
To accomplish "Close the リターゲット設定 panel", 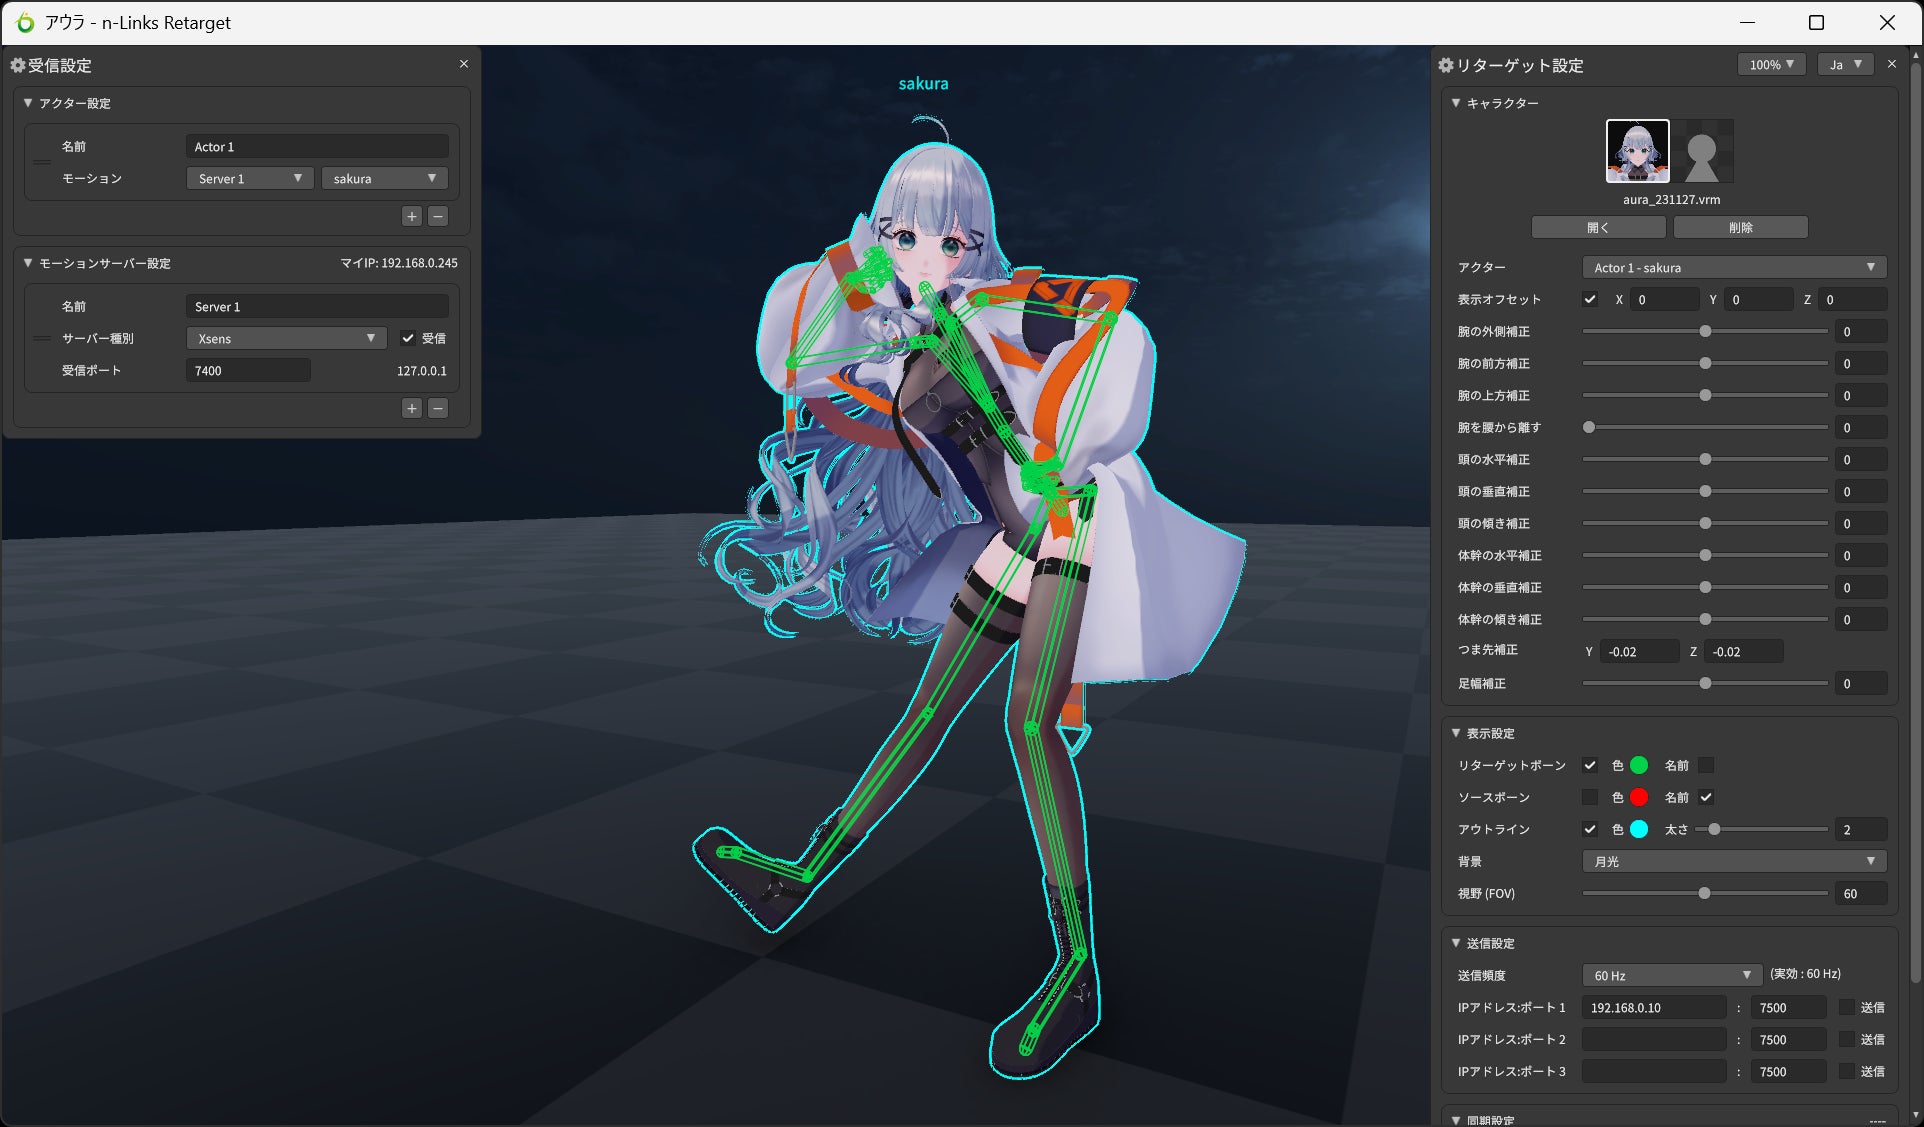I will [x=1891, y=64].
